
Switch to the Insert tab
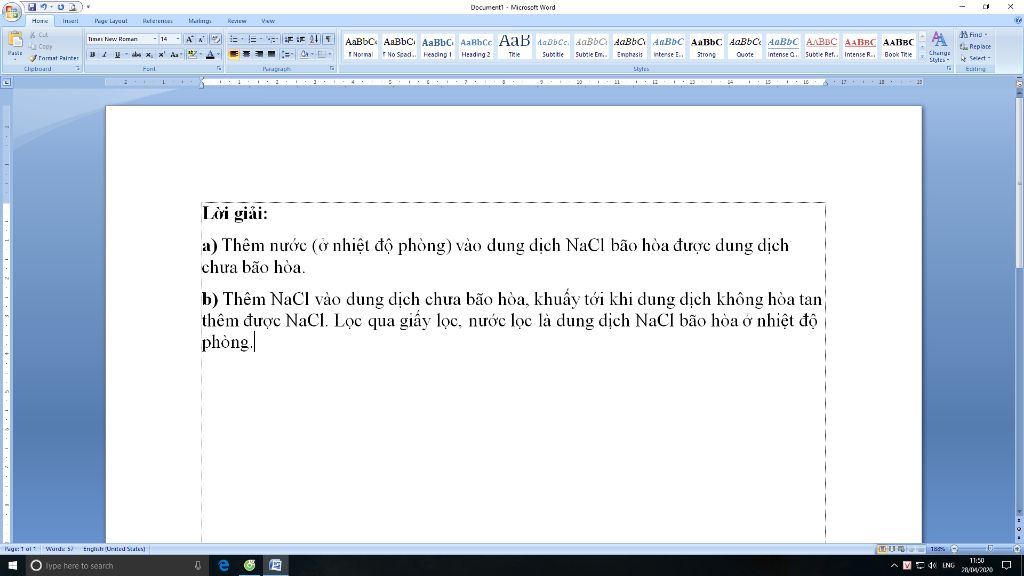tap(71, 21)
